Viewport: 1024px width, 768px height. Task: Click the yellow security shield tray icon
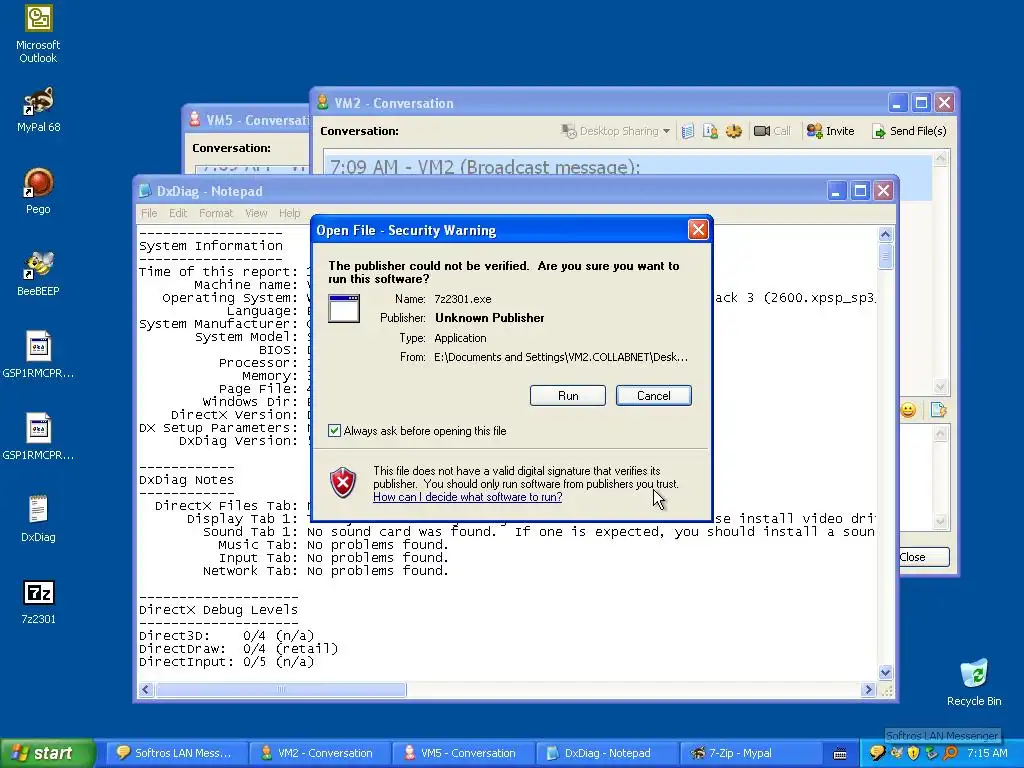914,753
